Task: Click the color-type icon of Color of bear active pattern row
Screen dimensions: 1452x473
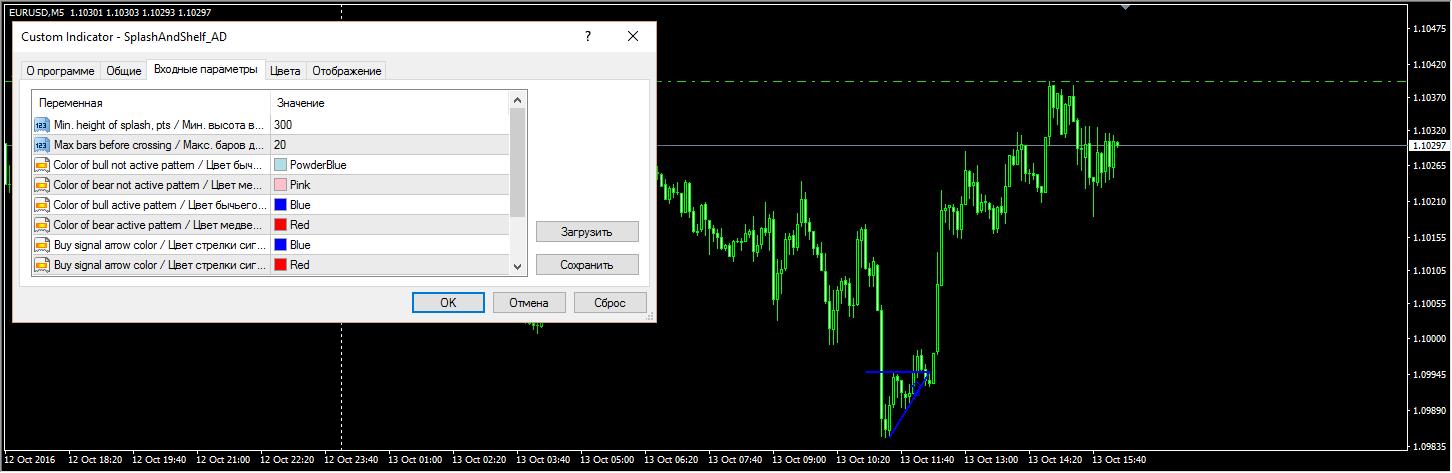Action: coord(42,225)
